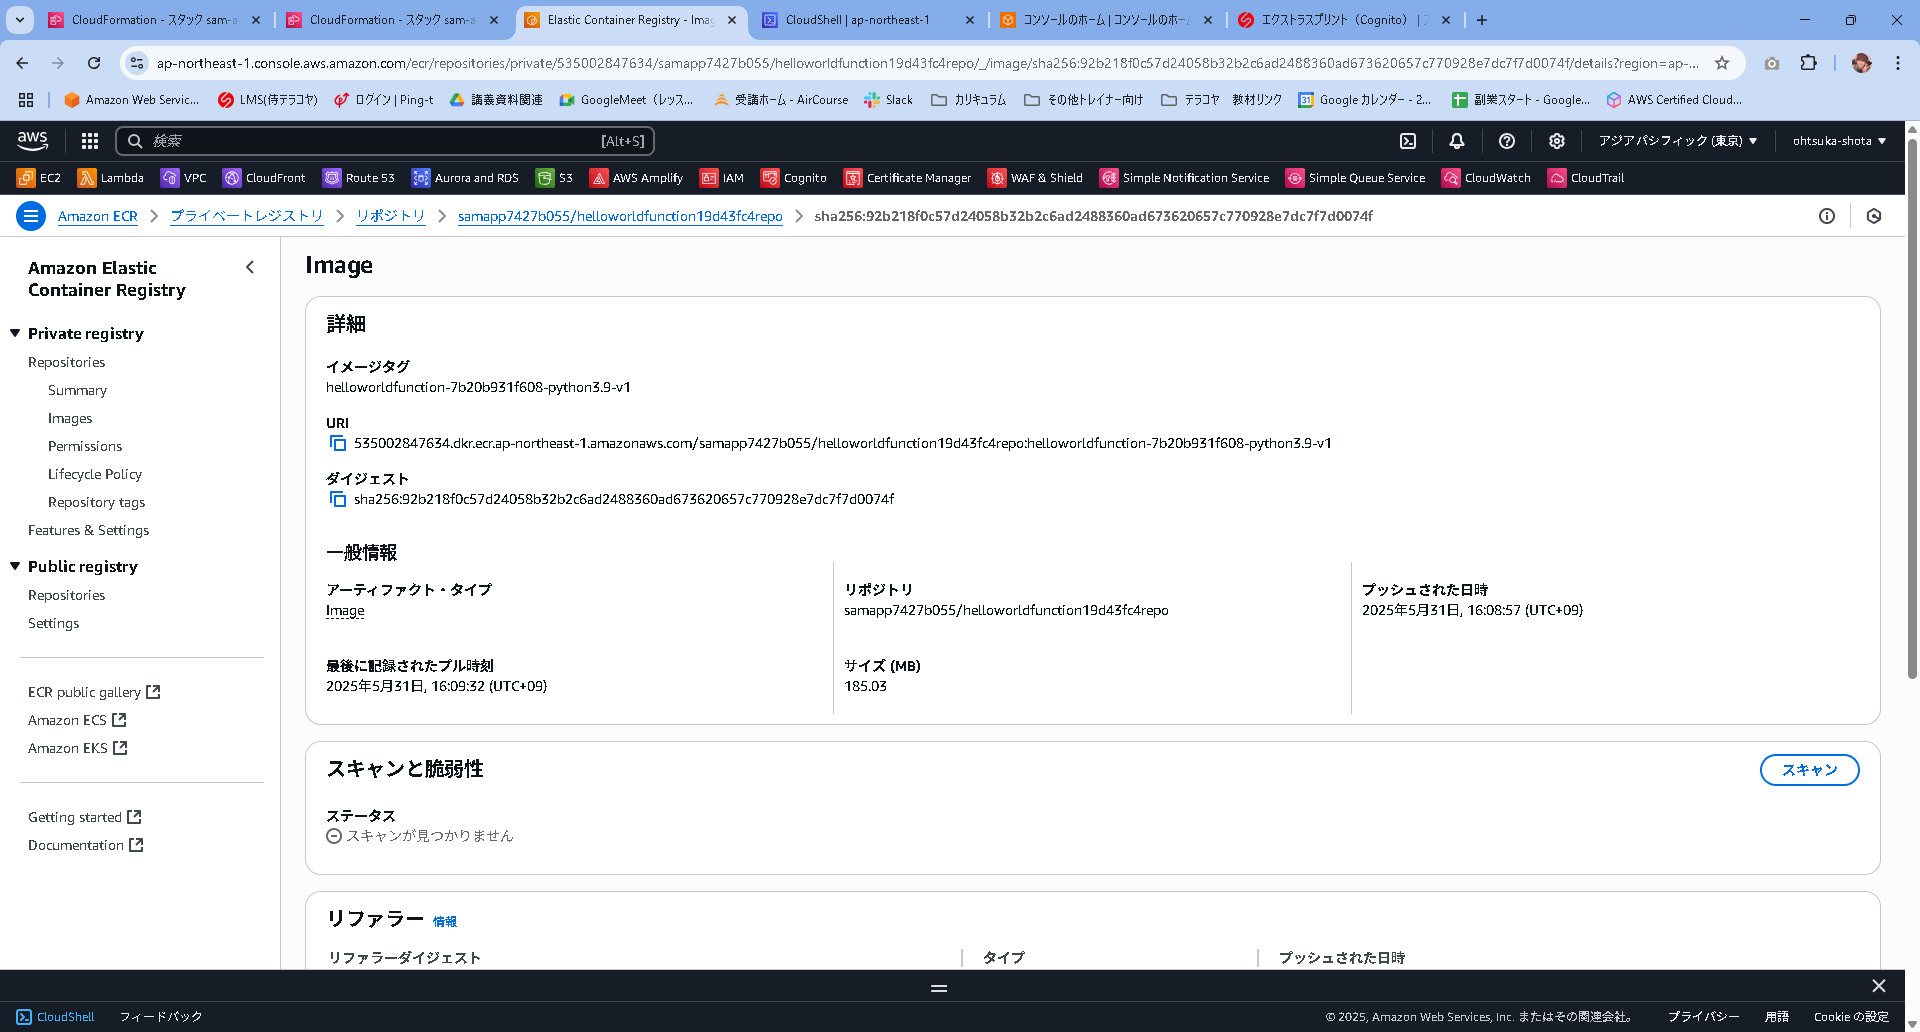Open the notifications bell

(1457, 141)
